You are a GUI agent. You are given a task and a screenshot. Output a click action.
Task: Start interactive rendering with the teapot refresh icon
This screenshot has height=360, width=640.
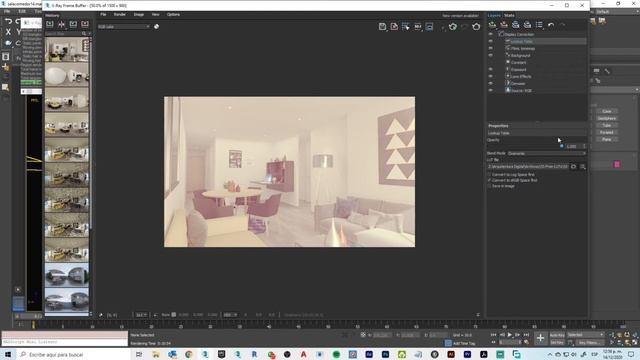tap(453, 27)
